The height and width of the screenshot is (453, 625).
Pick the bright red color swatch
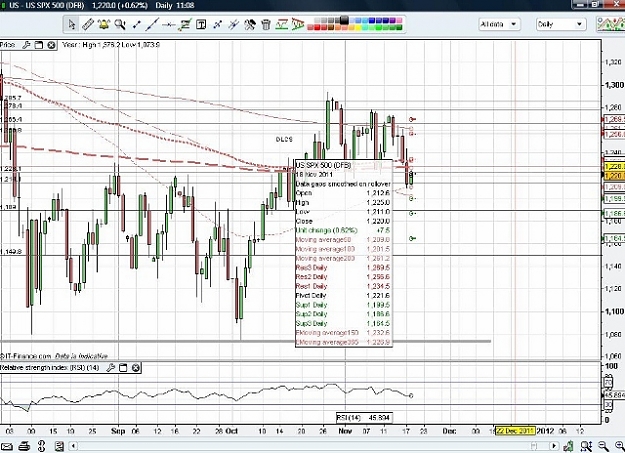point(318,28)
